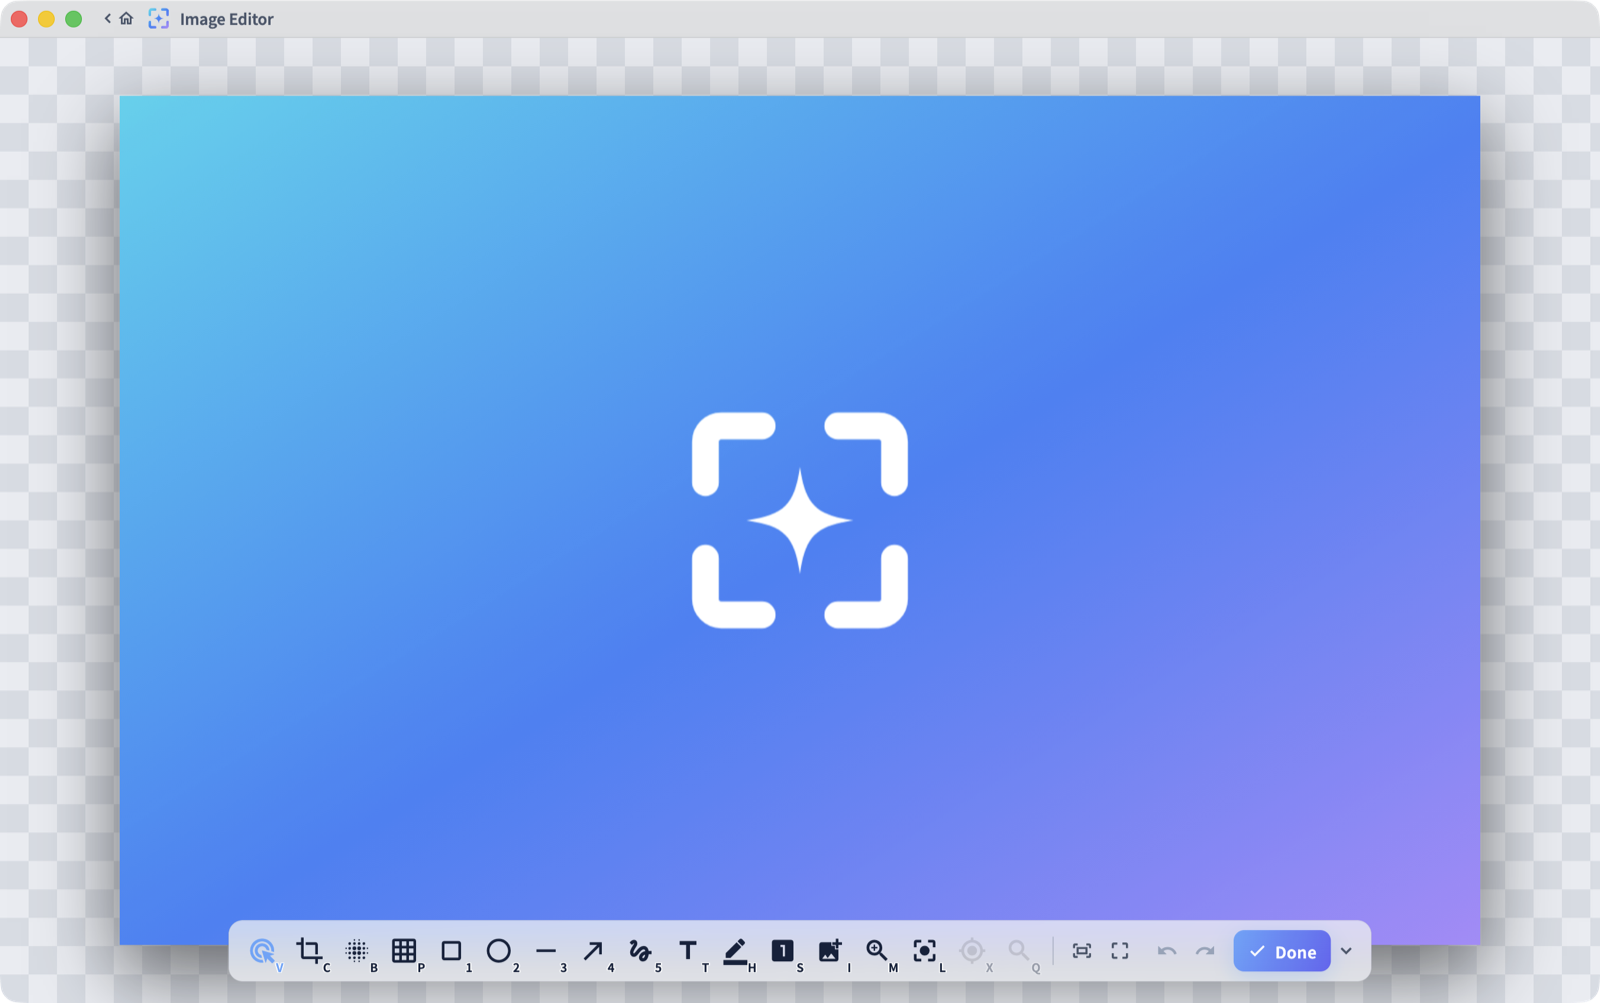Select the Rectangle shape tool
1600x1003 pixels.
[x=451, y=951]
